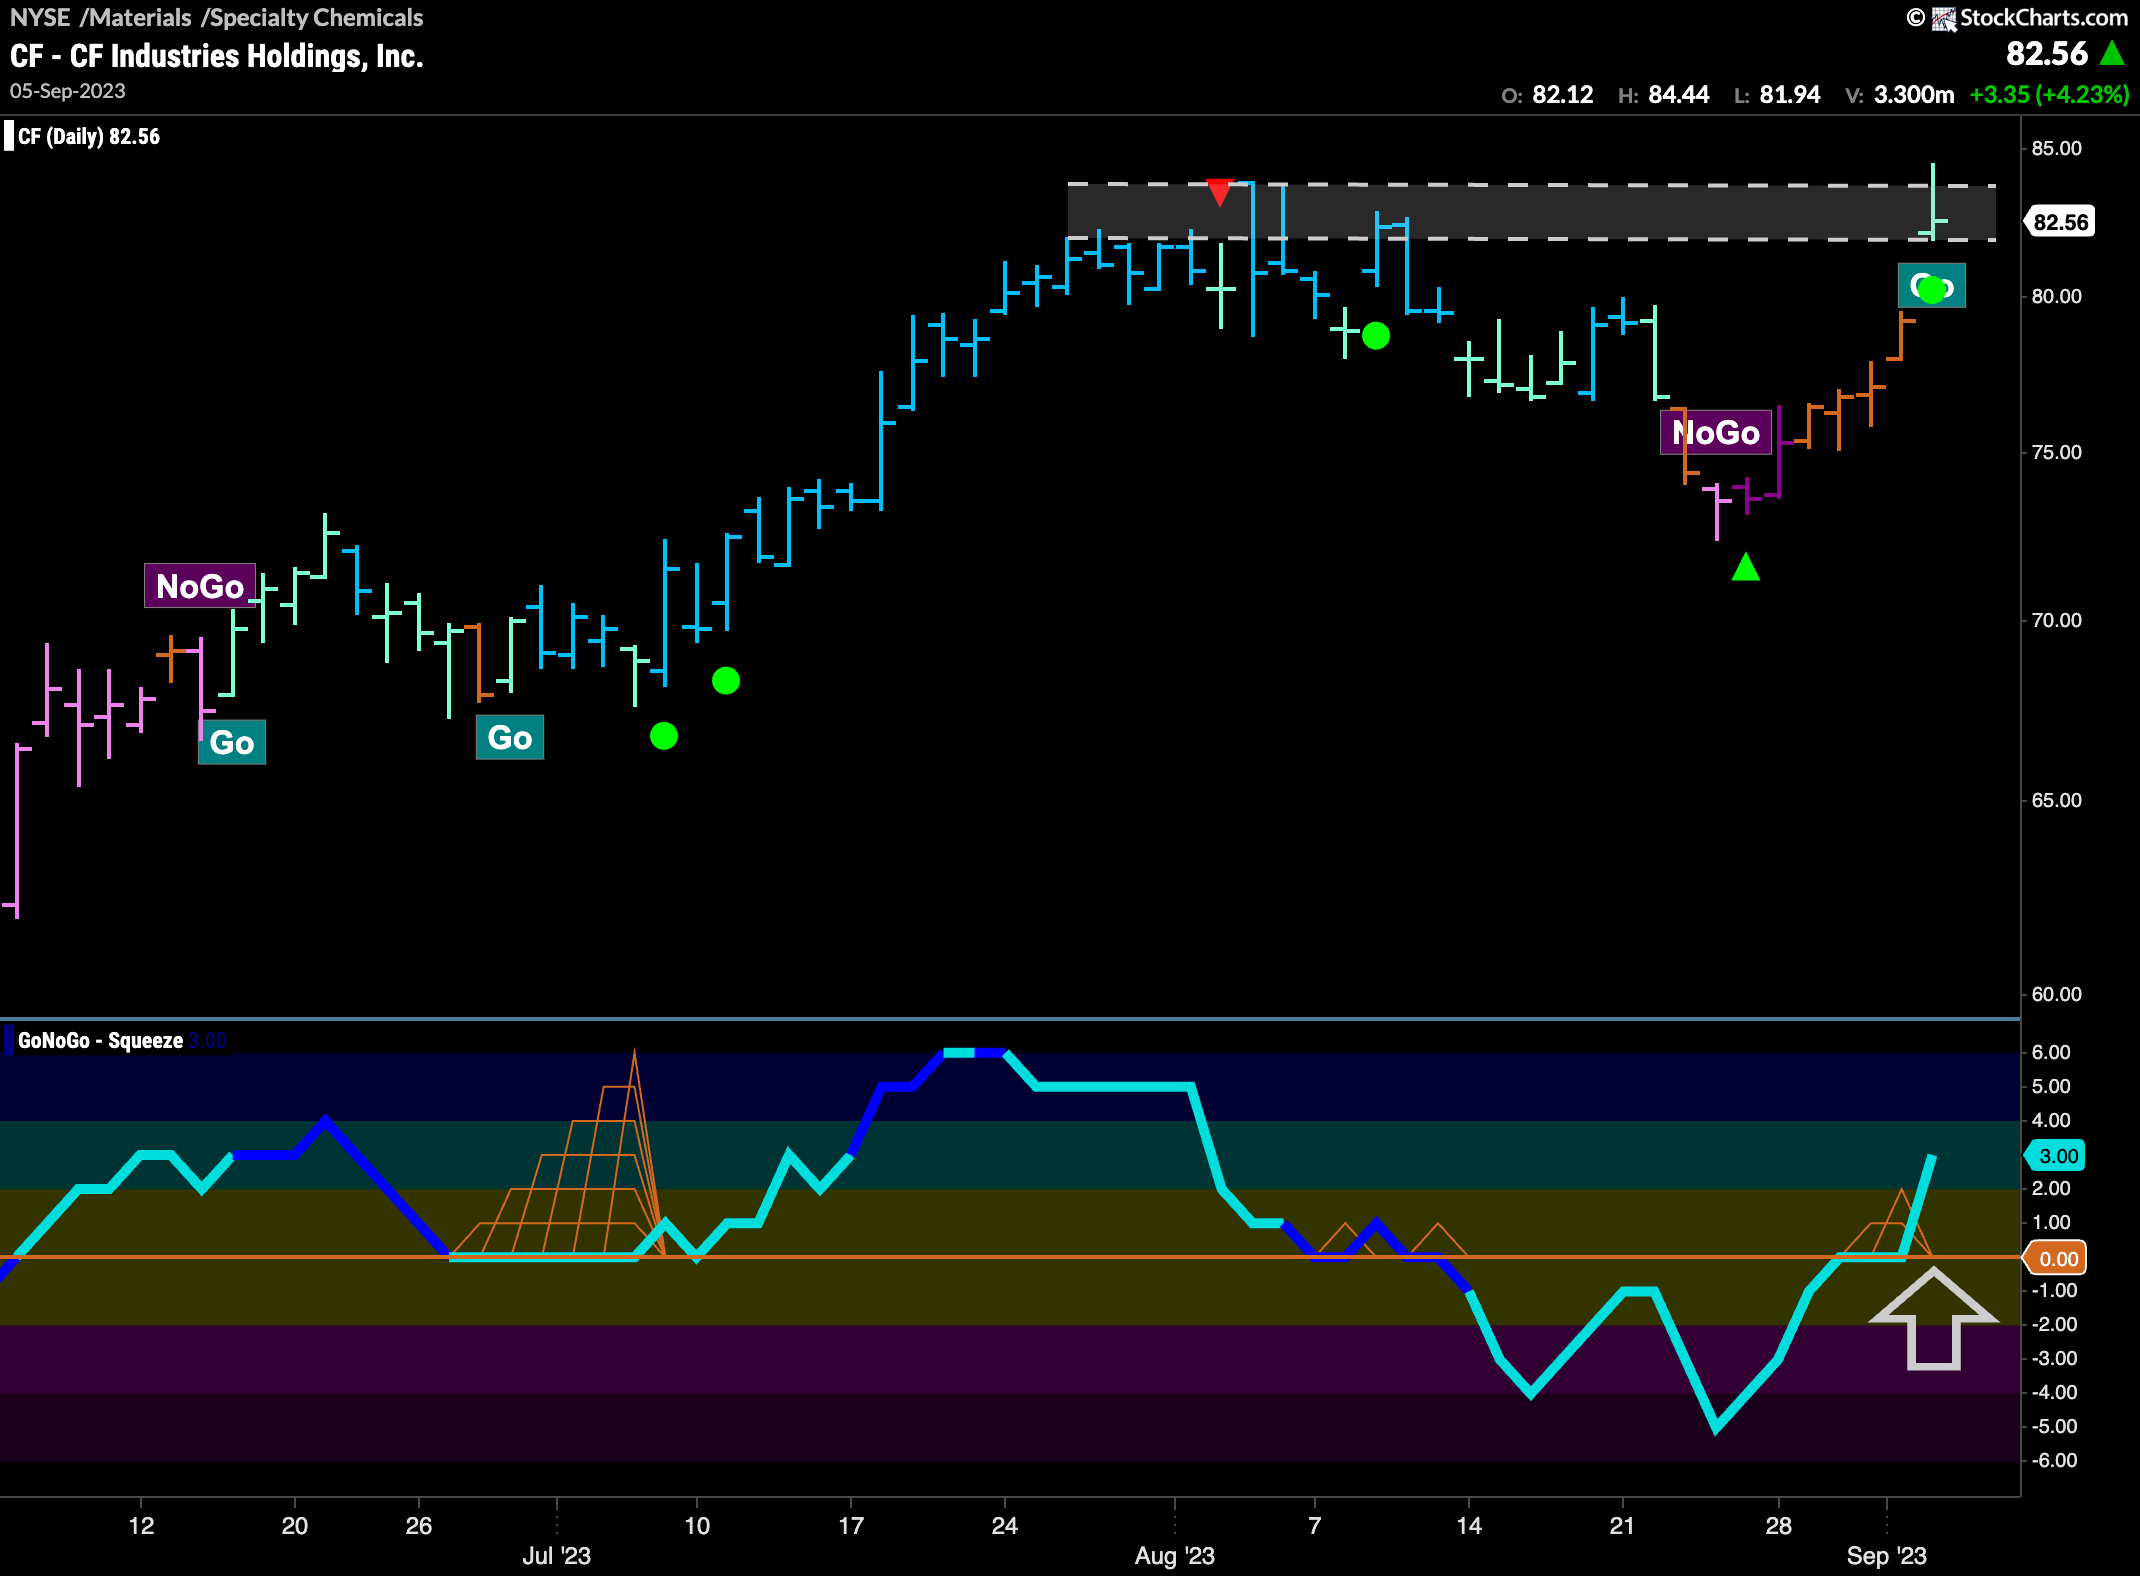The height and width of the screenshot is (1576, 2140).
Task: Click the green dot near the July 11 bar
Action: (726, 681)
